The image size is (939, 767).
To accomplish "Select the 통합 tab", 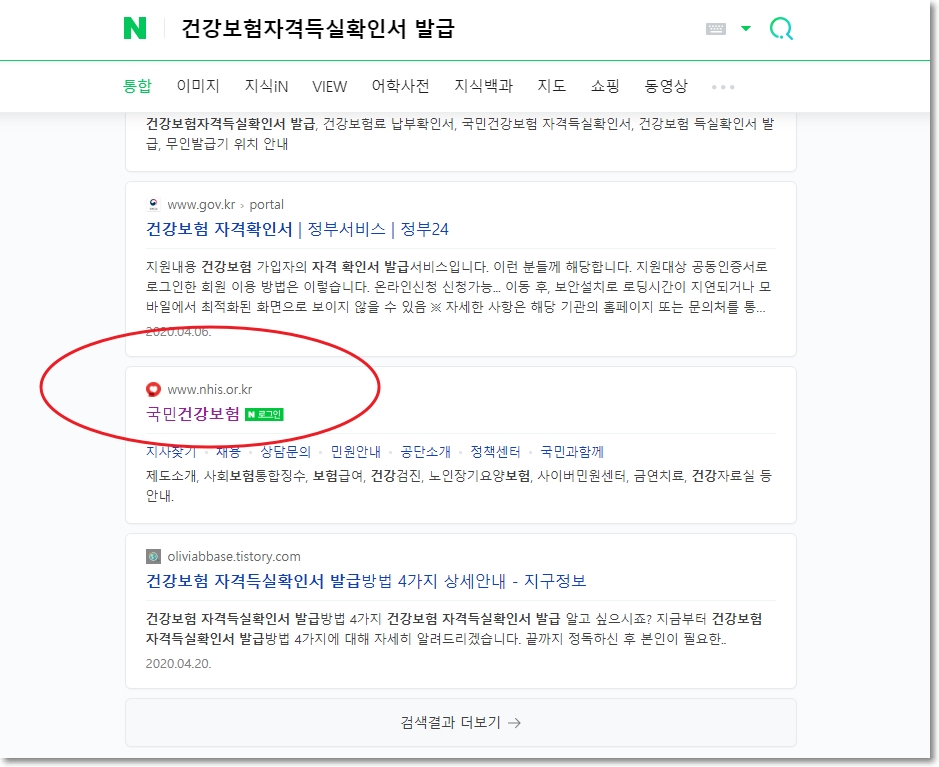I will [137, 86].
